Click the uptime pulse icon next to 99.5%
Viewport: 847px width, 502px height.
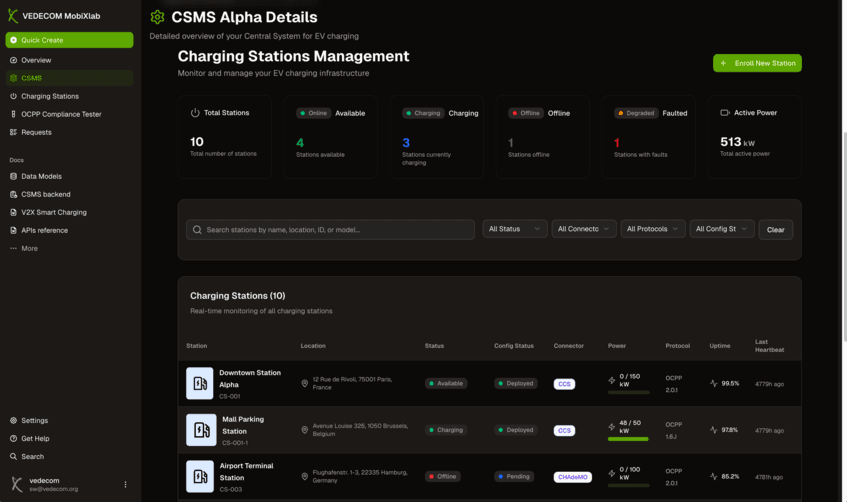[x=714, y=383]
